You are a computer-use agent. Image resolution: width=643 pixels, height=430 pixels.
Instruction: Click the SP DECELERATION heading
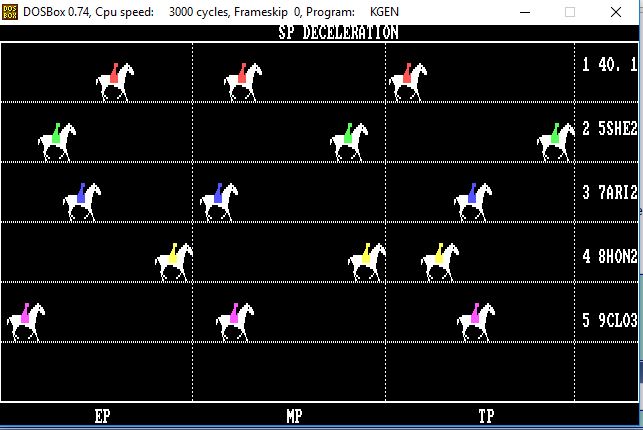click(338, 32)
